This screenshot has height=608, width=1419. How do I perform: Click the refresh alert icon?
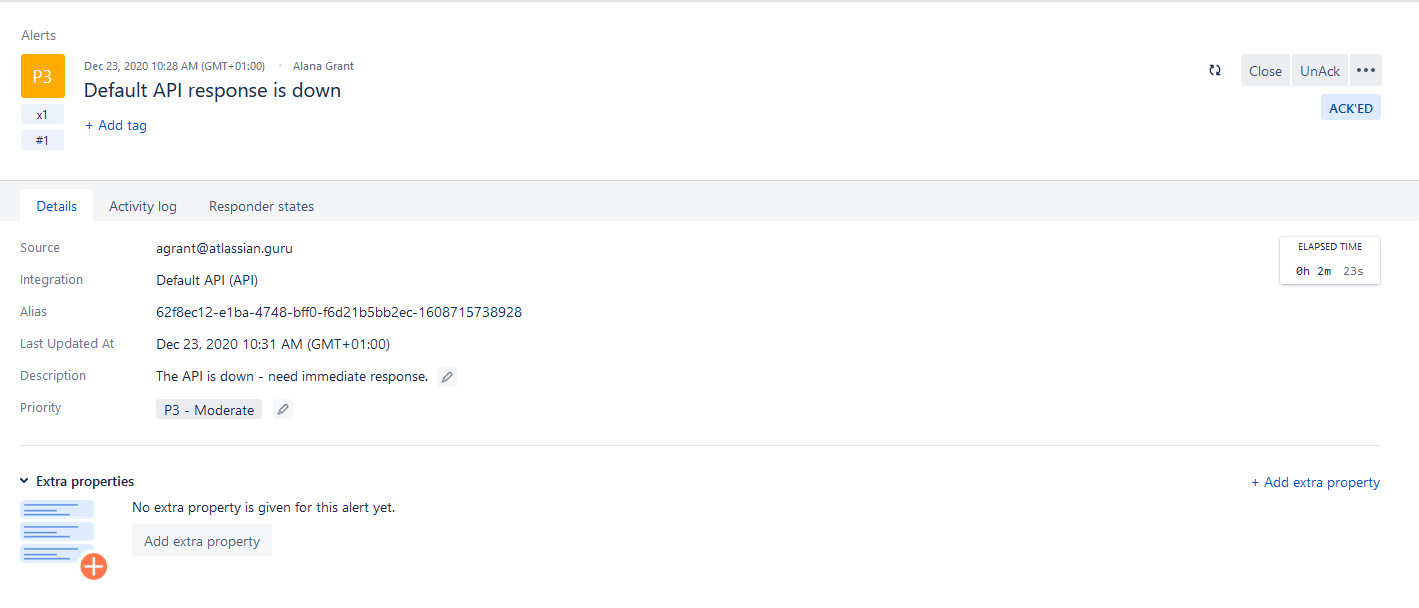click(1215, 70)
